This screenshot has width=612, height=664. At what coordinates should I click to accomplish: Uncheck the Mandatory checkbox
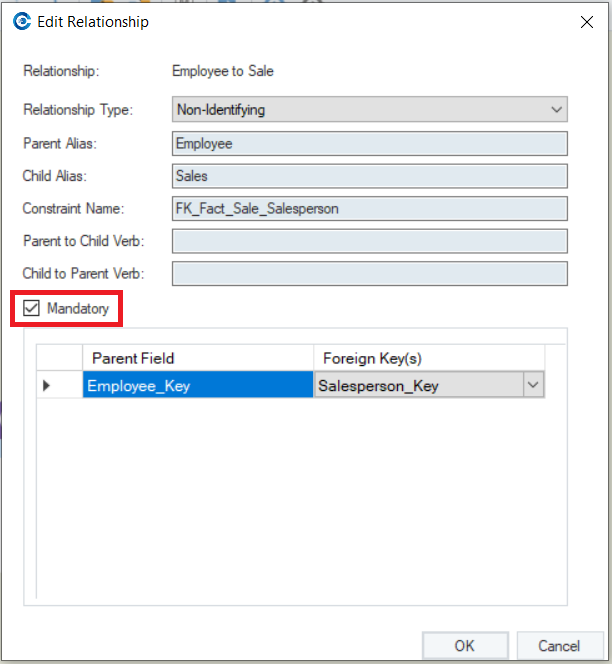click(31, 309)
